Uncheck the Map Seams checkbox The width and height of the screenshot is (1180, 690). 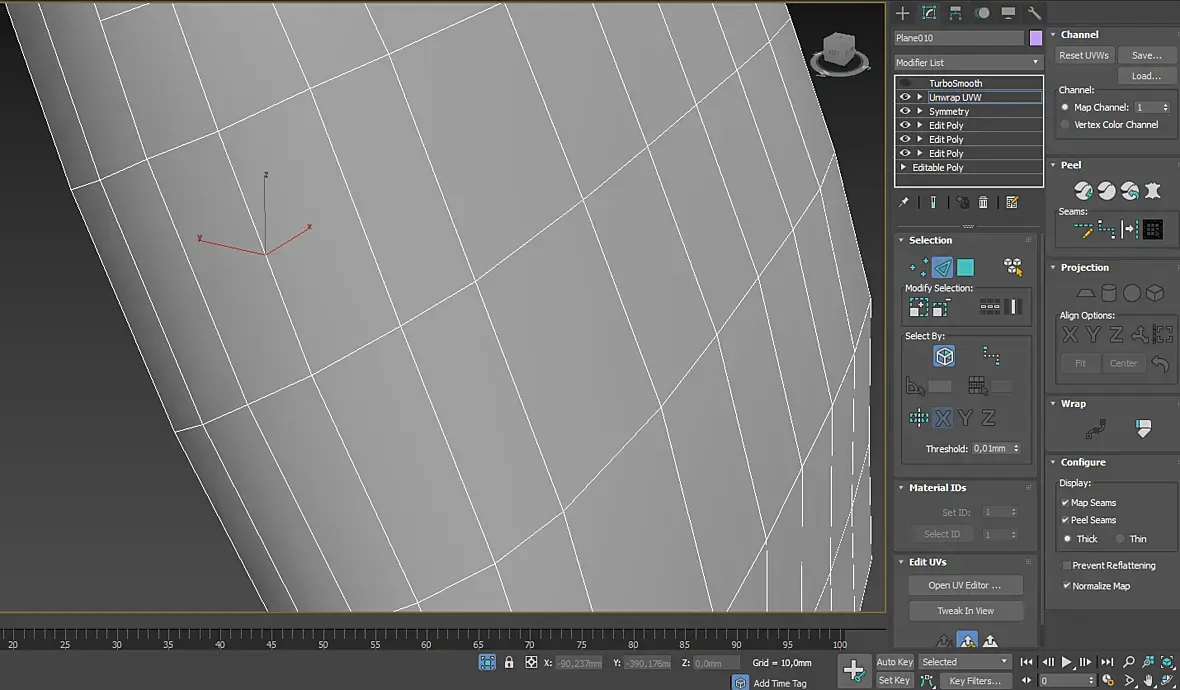pos(1065,503)
